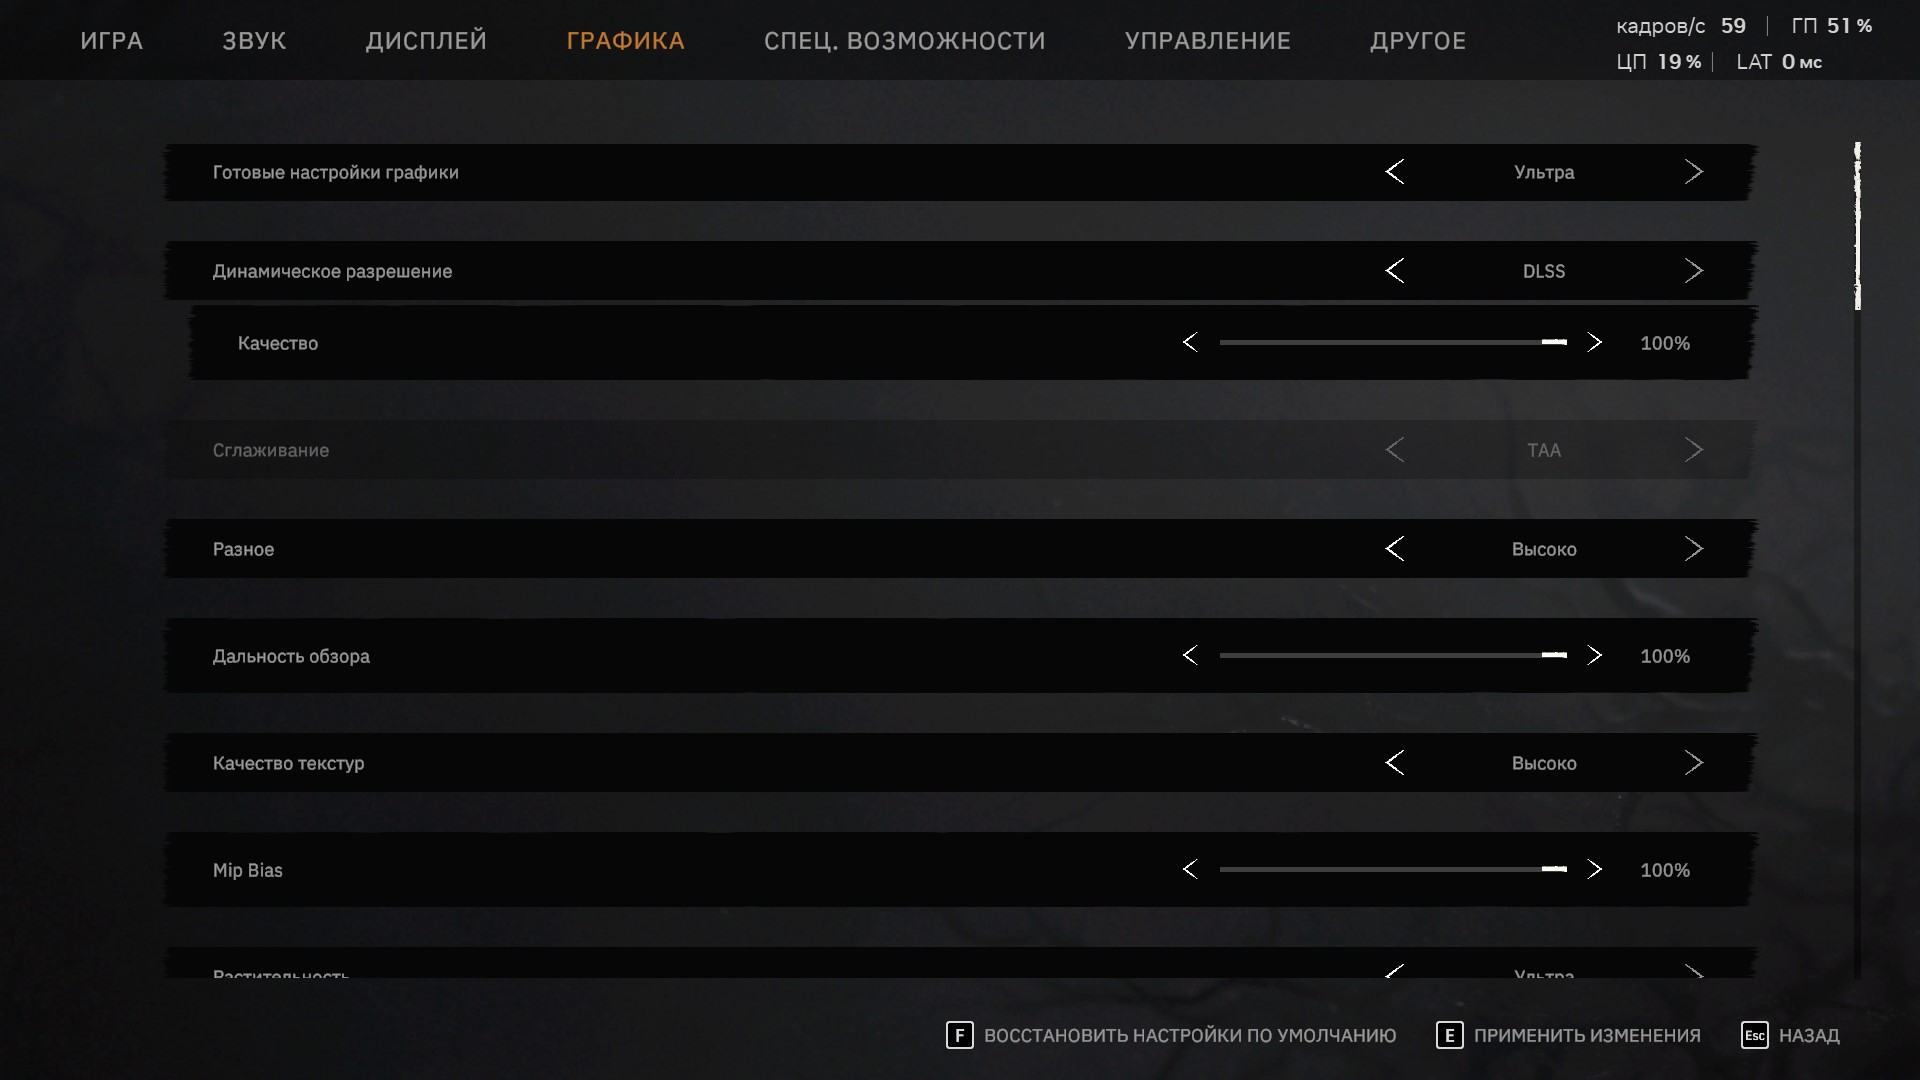Open СПЕЦ. ВОЗМОЖНОСТИ tab
This screenshot has height=1080, width=1920.
(905, 41)
